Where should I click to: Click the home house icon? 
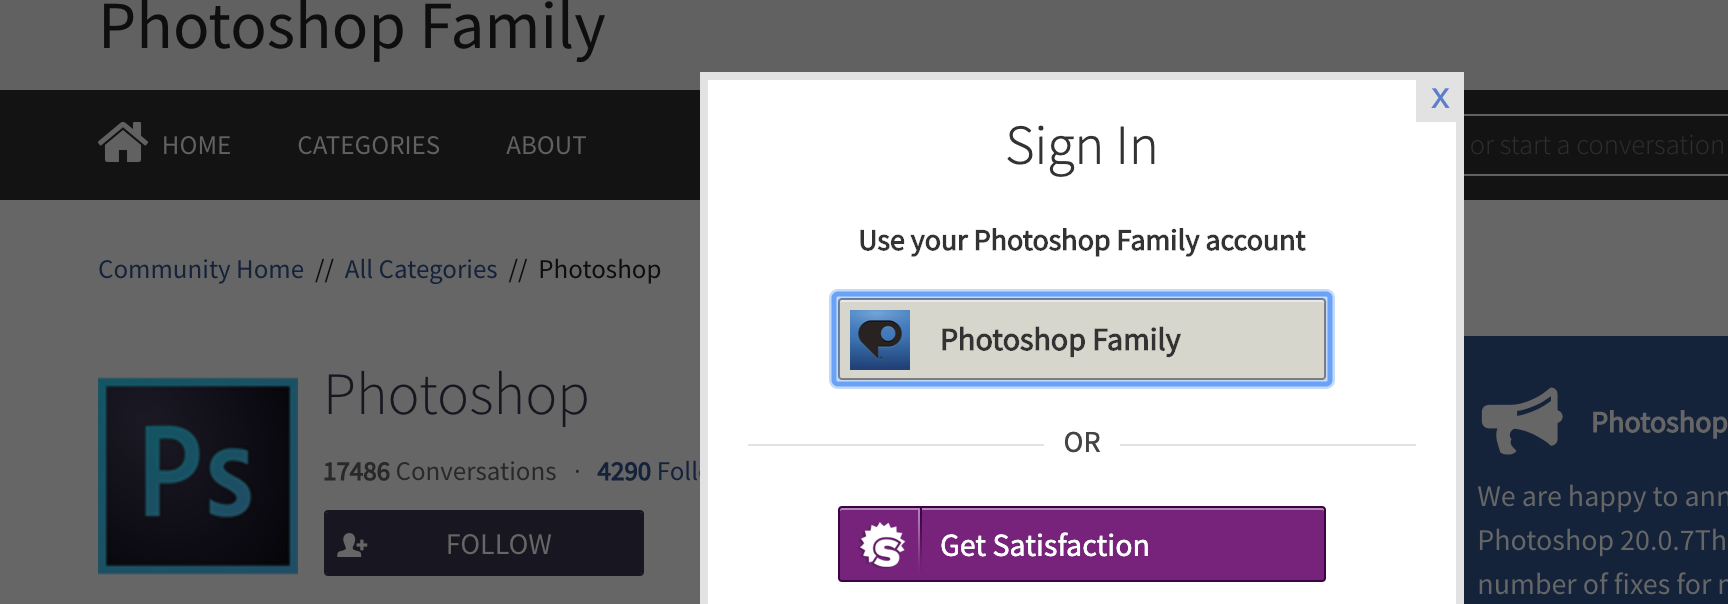tap(122, 143)
